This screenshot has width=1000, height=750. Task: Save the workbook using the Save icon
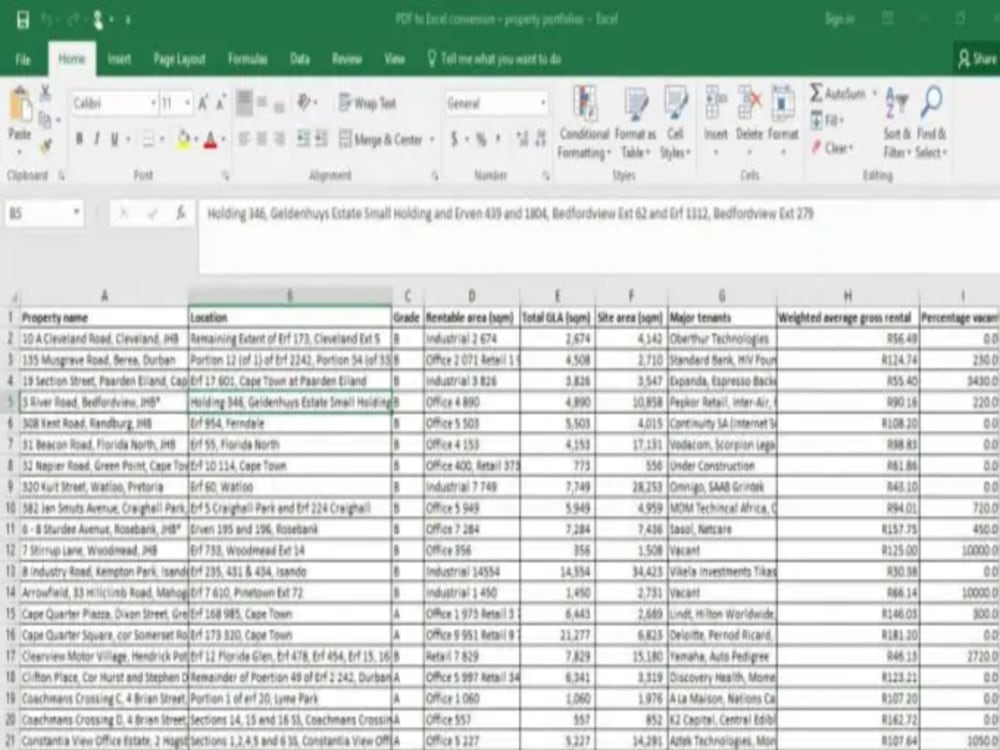click(23, 20)
